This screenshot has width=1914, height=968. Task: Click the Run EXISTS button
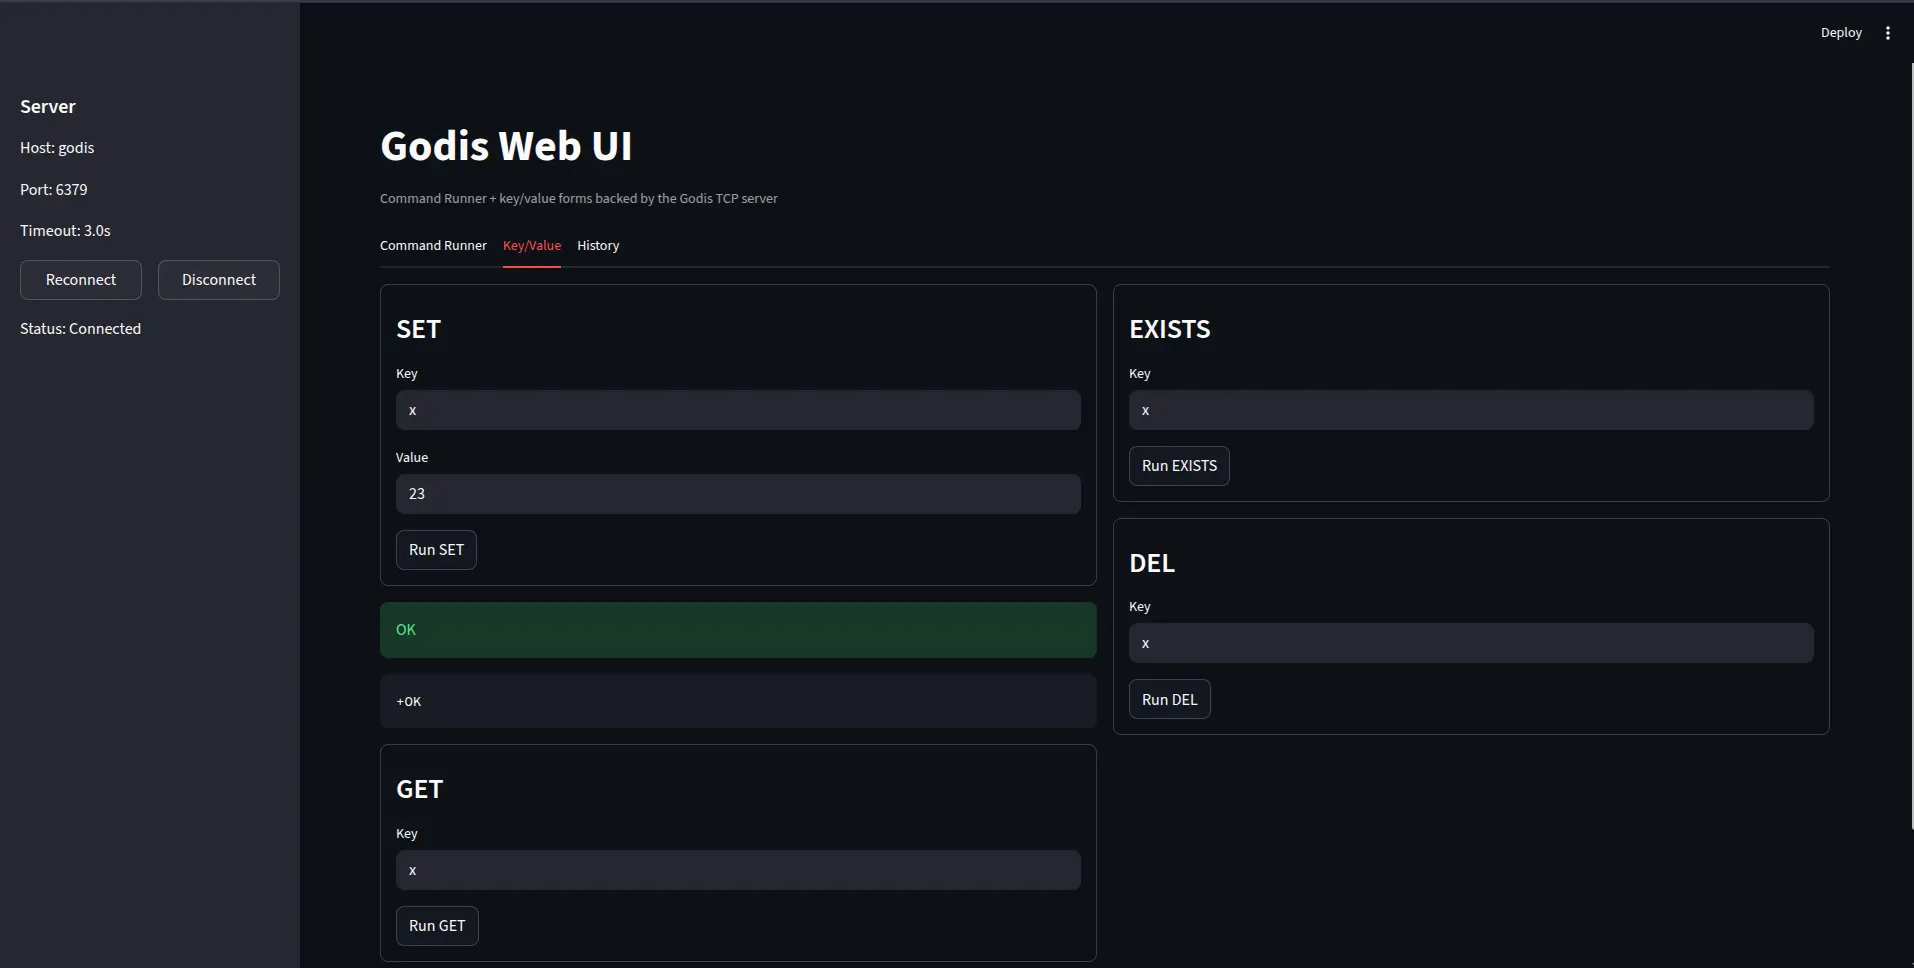(1179, 466)
